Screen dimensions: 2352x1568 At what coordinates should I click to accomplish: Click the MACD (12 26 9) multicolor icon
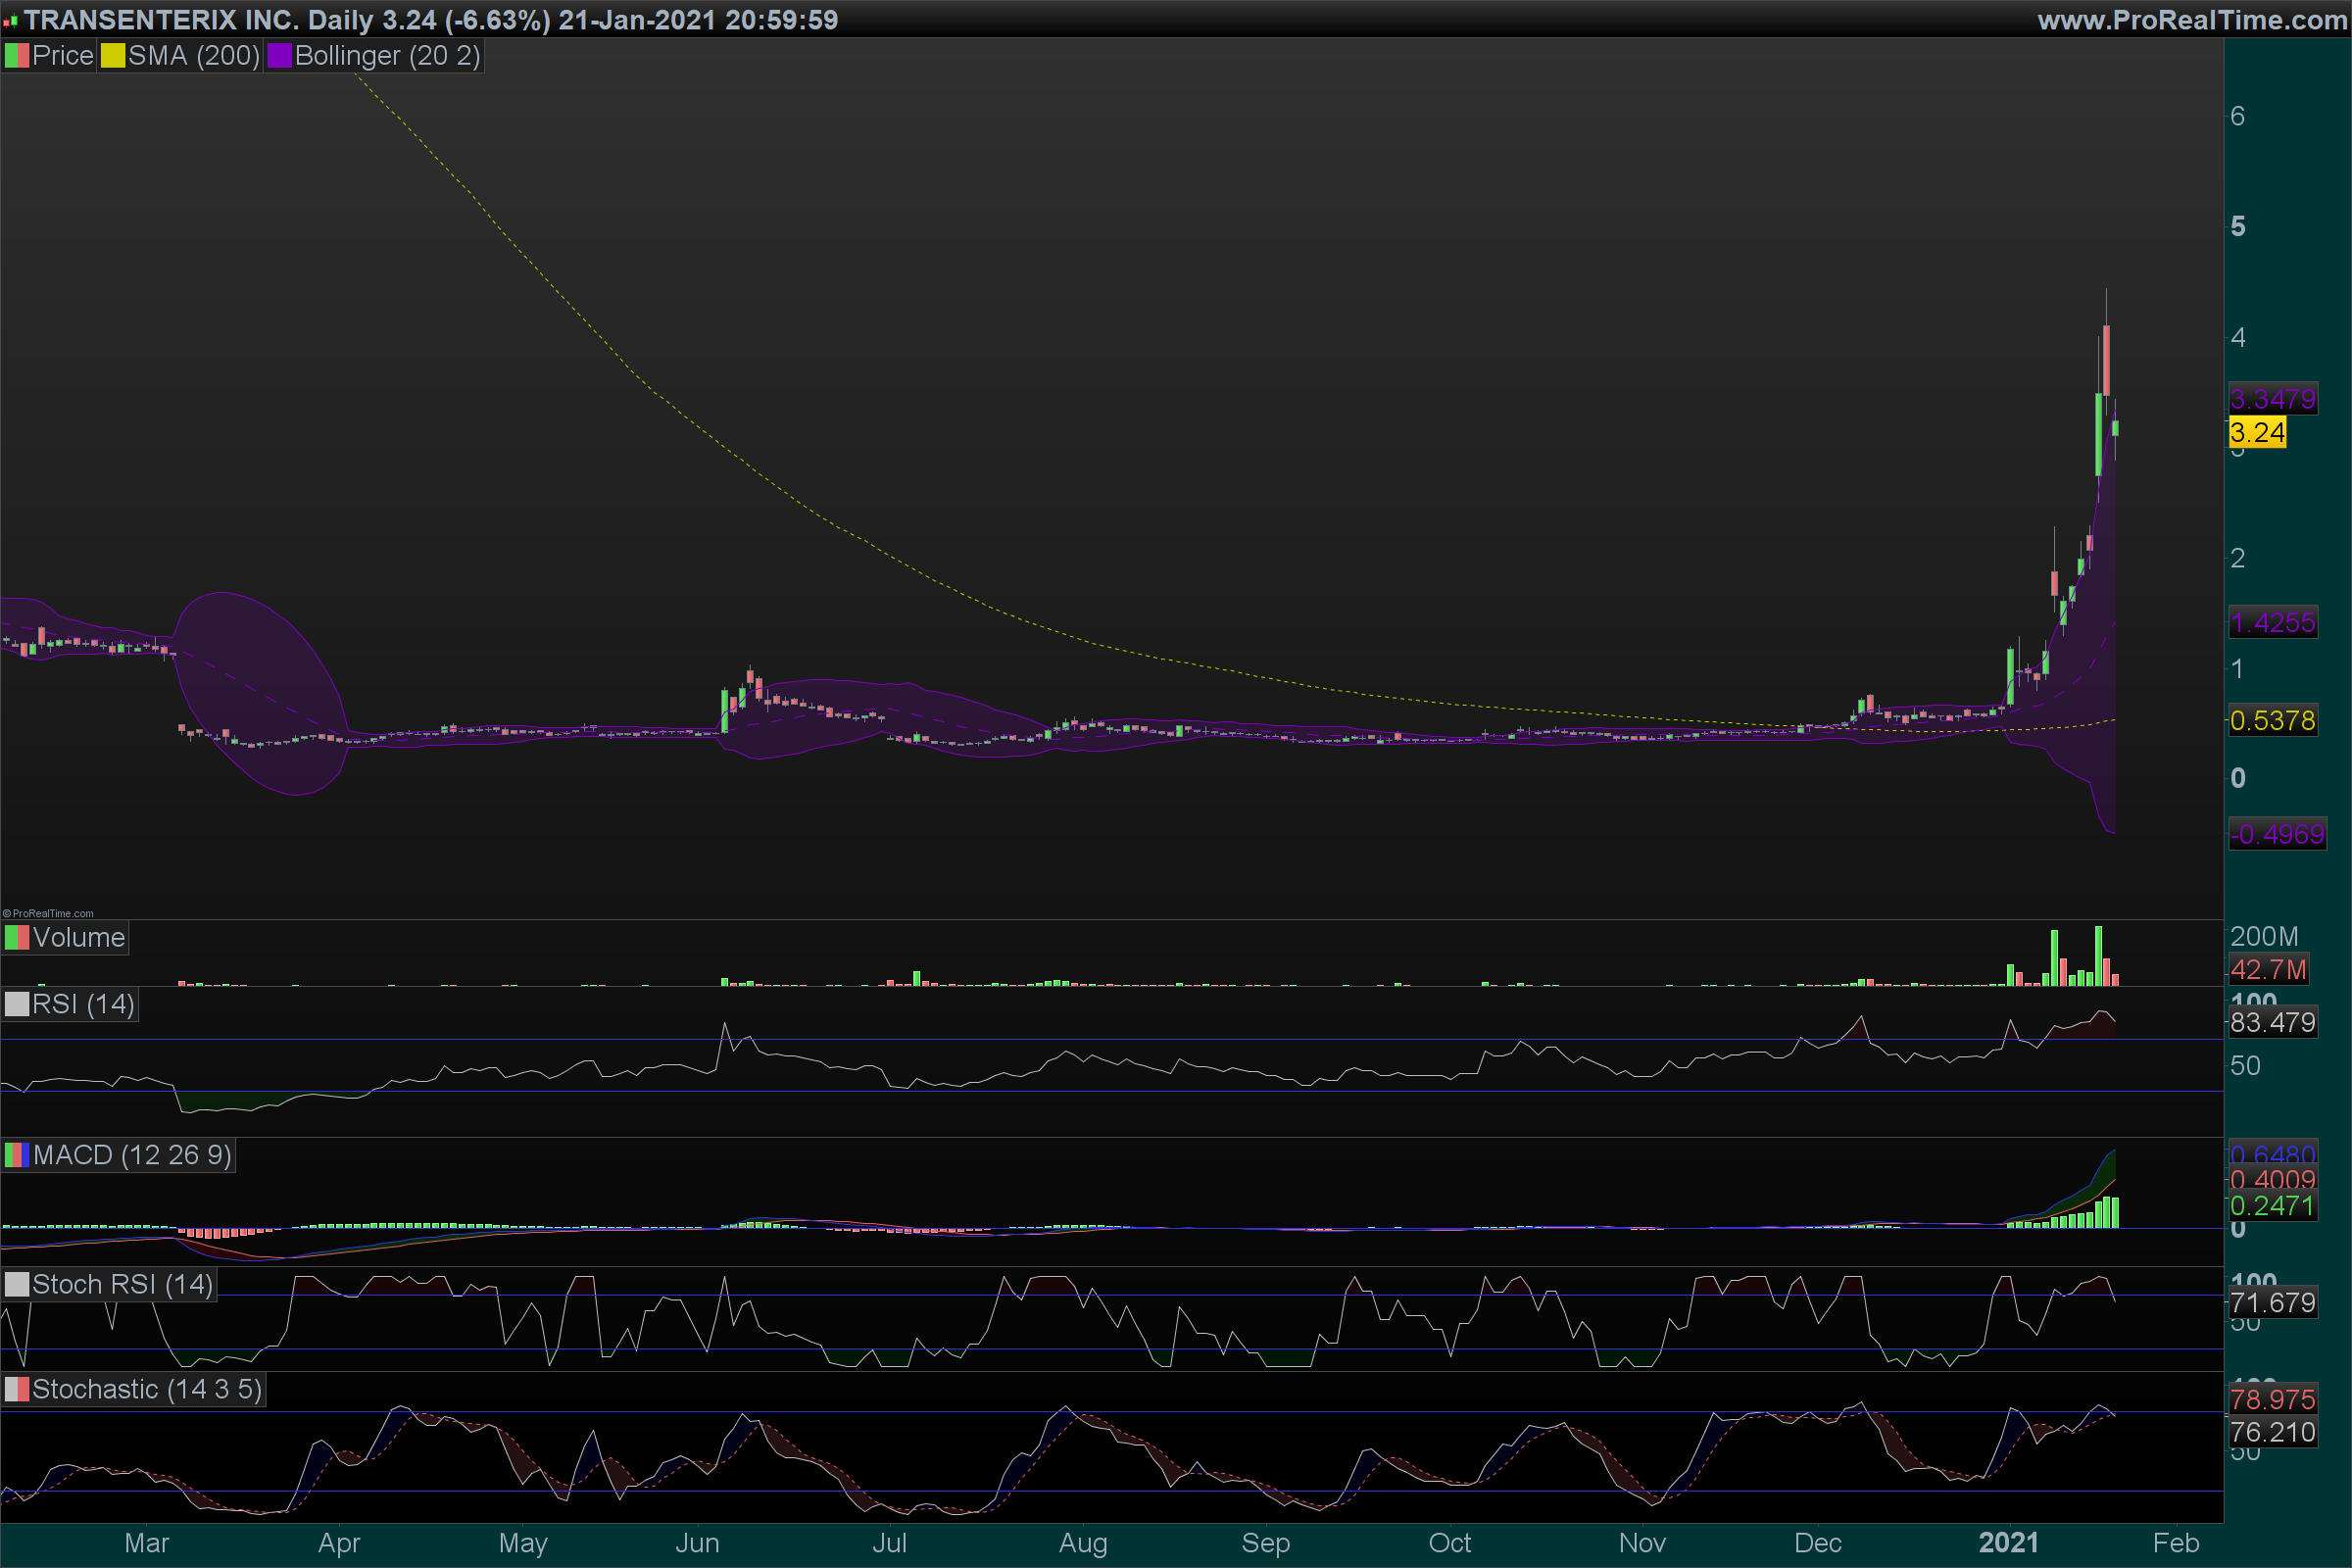17,1155
